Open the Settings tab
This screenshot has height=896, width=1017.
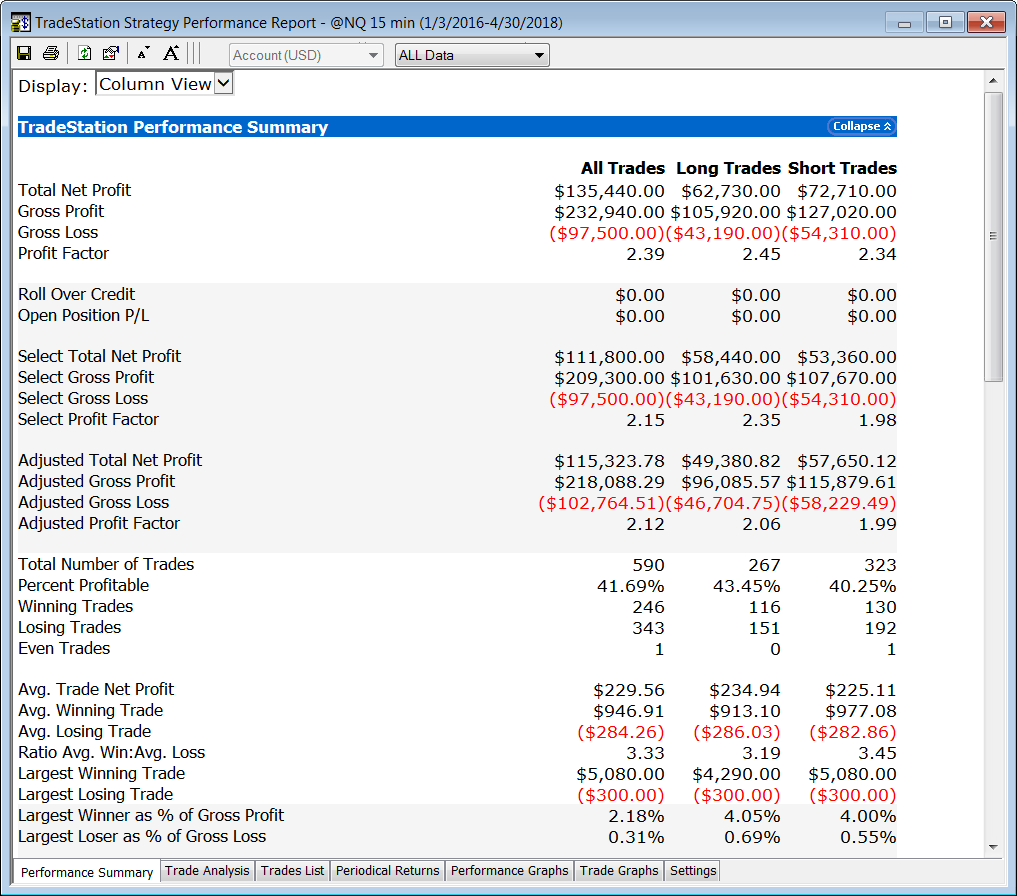pos(693,871)
